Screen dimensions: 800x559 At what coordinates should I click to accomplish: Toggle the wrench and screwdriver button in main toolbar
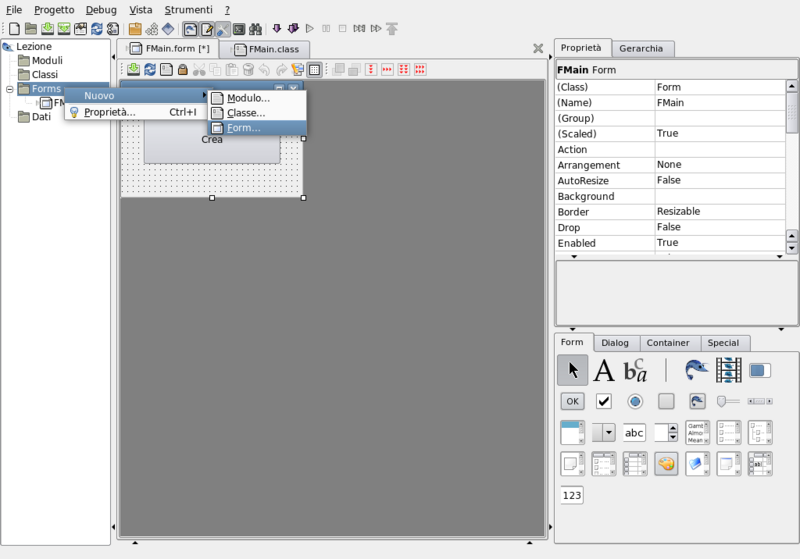(223, 29)
